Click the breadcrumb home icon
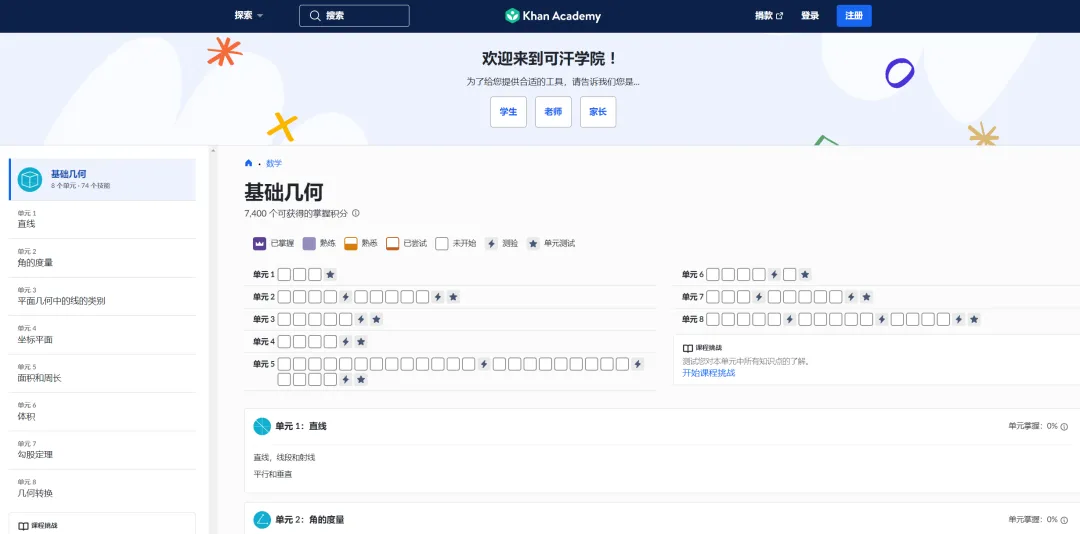This screenshot has width=1080, height=534. coord(249,163)
